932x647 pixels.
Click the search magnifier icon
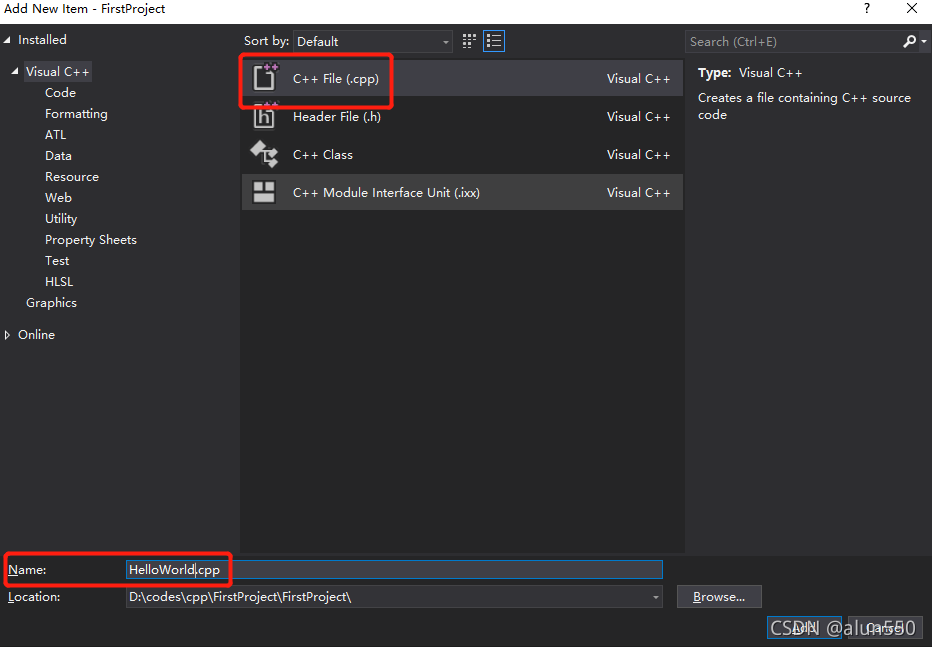click(909, 42)
